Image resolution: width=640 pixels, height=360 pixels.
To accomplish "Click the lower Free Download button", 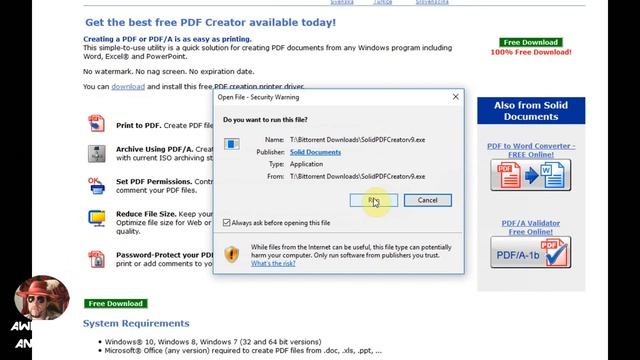I will point(116,303).
